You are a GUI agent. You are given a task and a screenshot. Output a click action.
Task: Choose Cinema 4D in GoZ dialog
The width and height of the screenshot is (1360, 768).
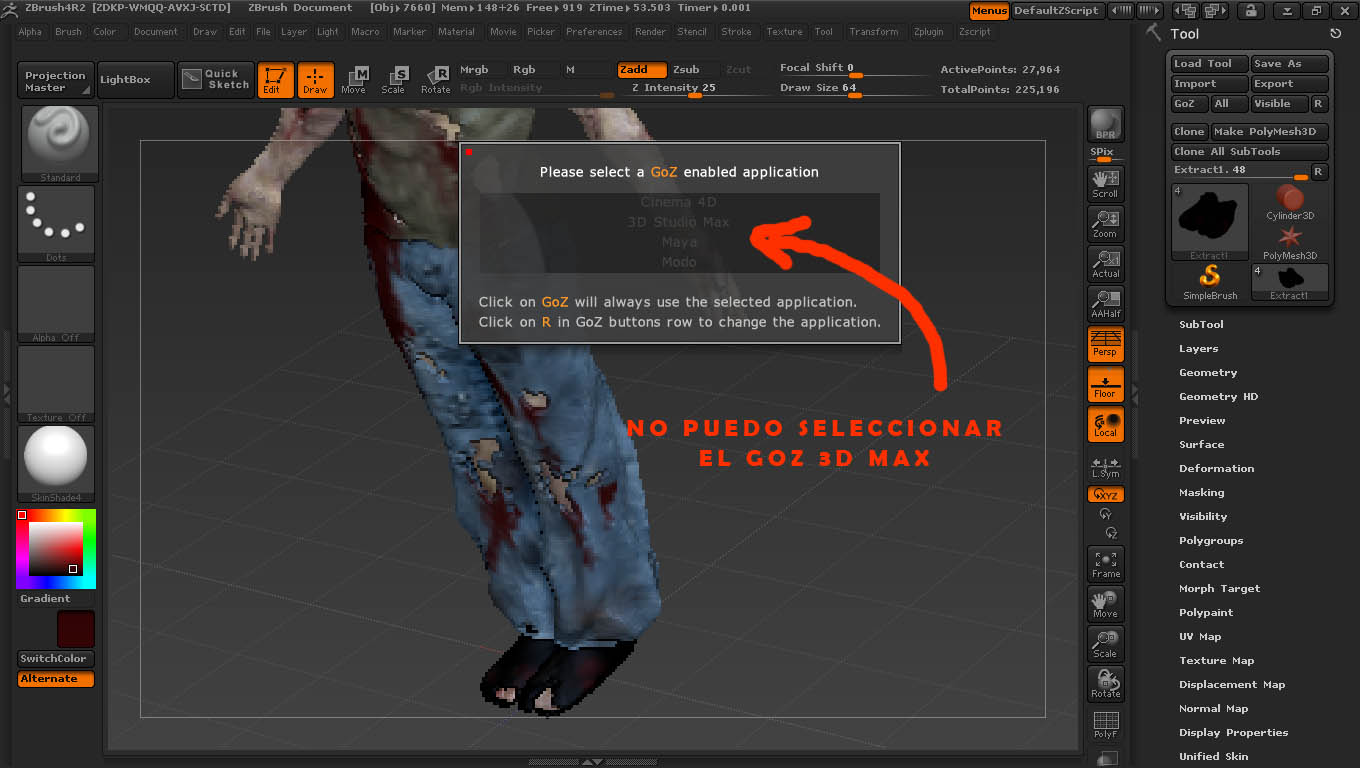pos(678,202)
